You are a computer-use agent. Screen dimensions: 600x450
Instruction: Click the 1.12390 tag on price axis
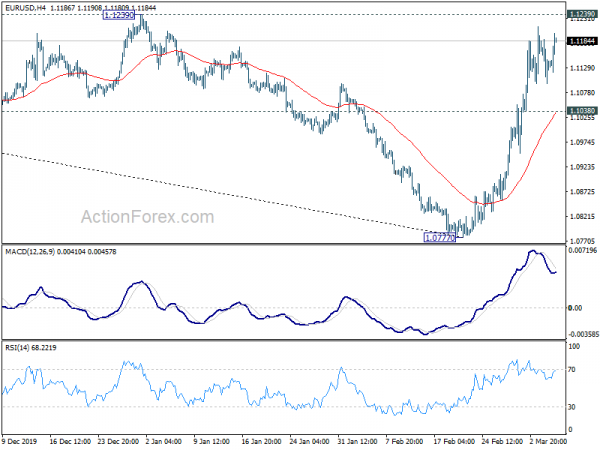[582, 14]
